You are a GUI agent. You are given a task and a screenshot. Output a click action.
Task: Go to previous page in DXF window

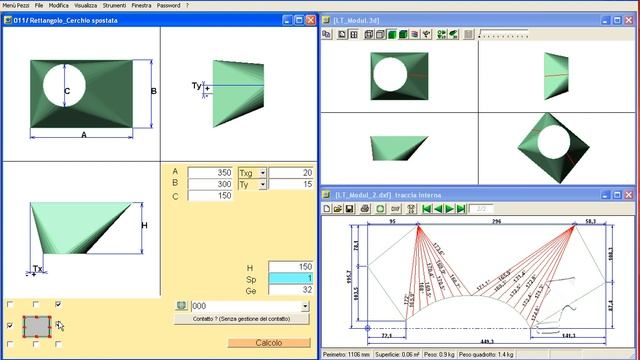(x=438, y=209)
